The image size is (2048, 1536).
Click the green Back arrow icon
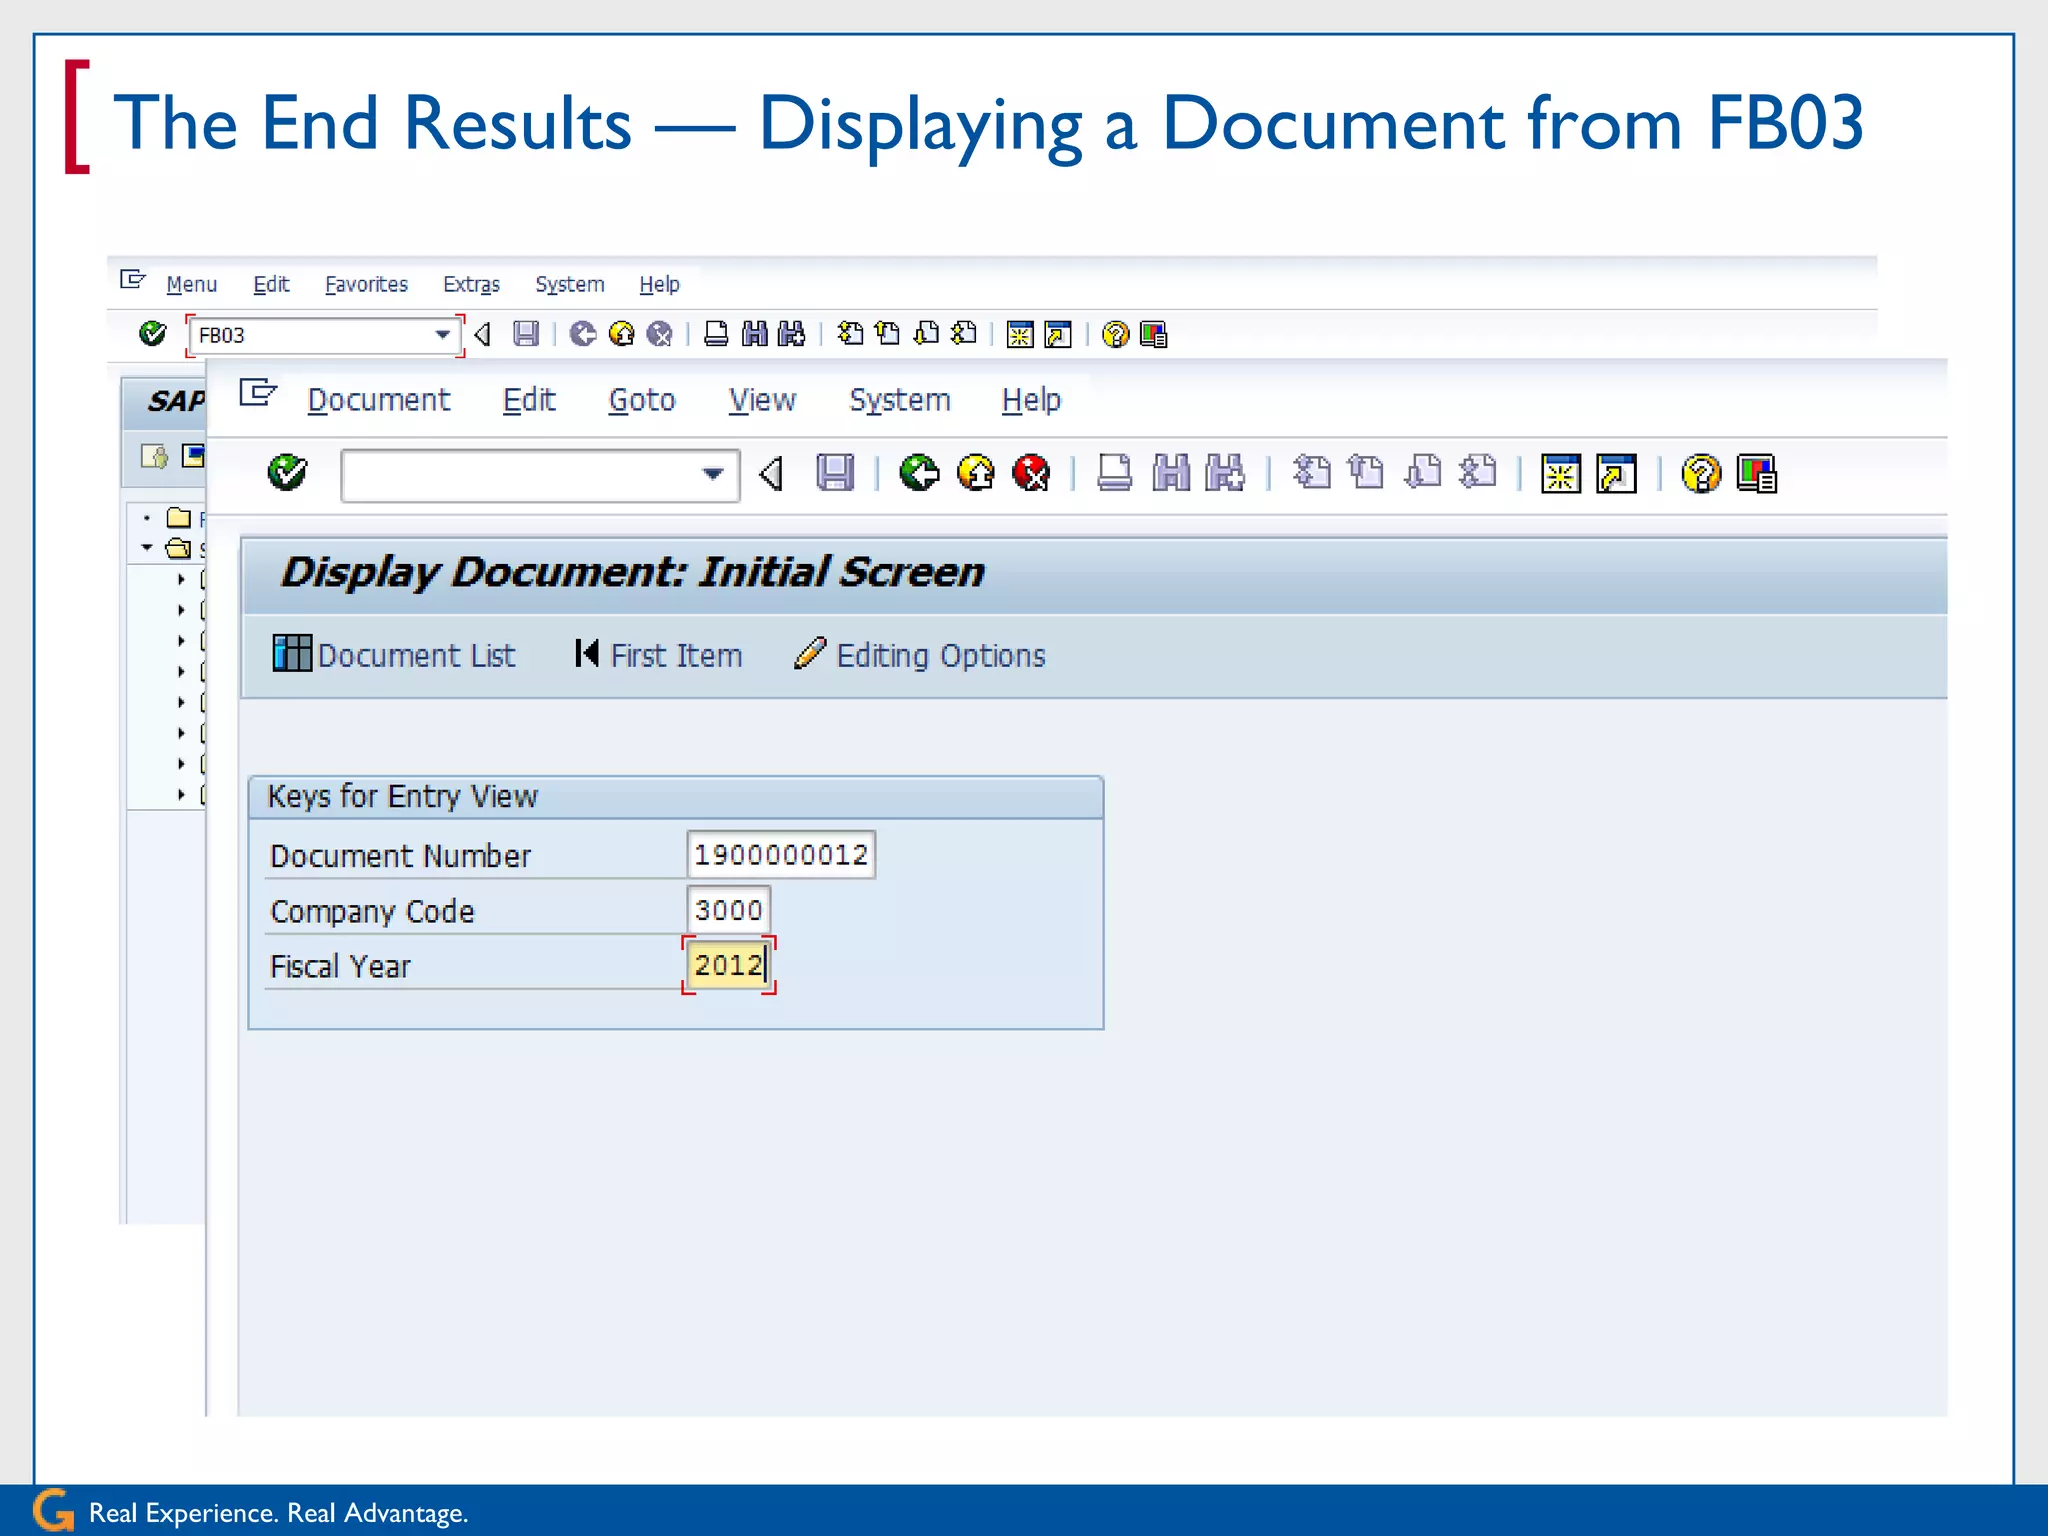tap(918, 472)
